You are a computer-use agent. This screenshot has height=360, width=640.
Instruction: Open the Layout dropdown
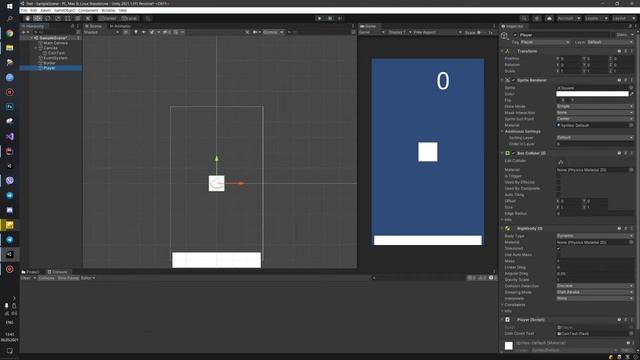coord(623,18)
